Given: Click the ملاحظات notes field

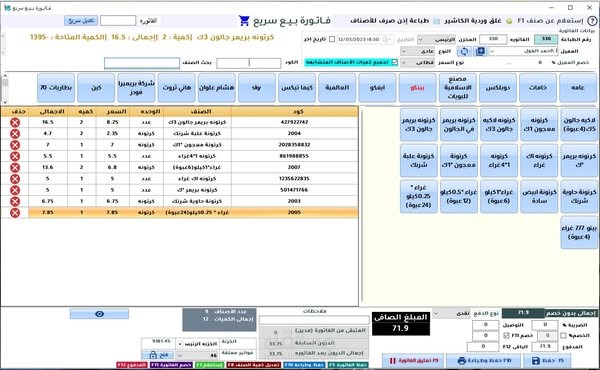Looking at the screenshot, I should [x=314, y=320].
